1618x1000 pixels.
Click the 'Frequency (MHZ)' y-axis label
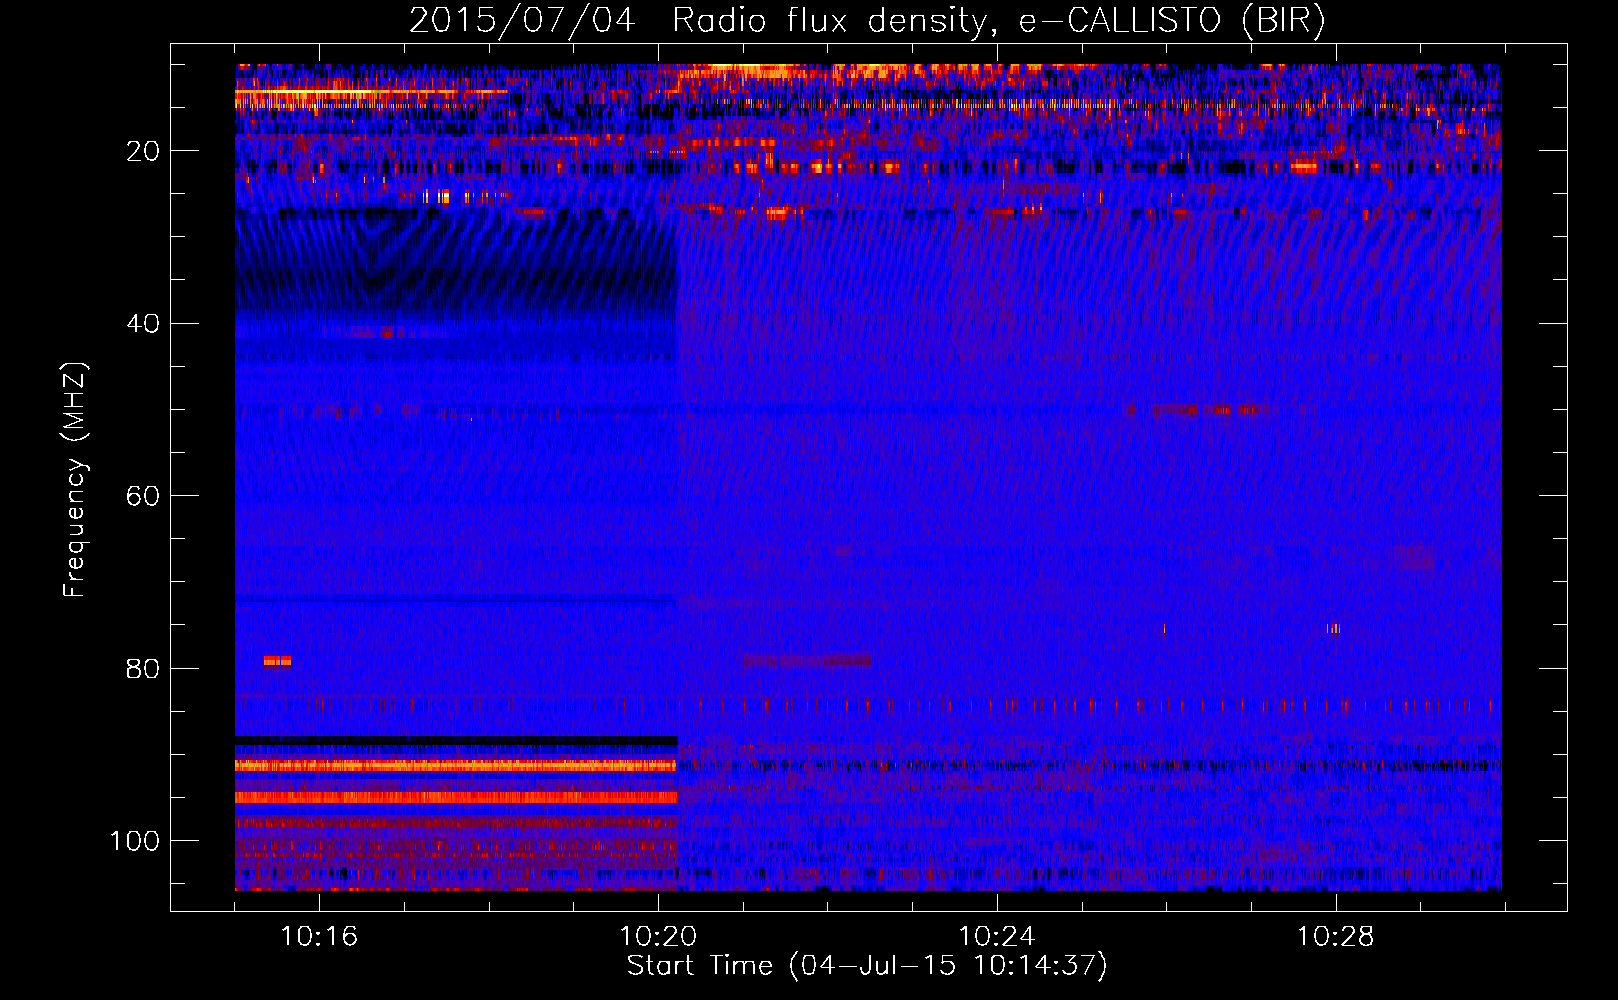pyautogui.click(x=75, y=480)
